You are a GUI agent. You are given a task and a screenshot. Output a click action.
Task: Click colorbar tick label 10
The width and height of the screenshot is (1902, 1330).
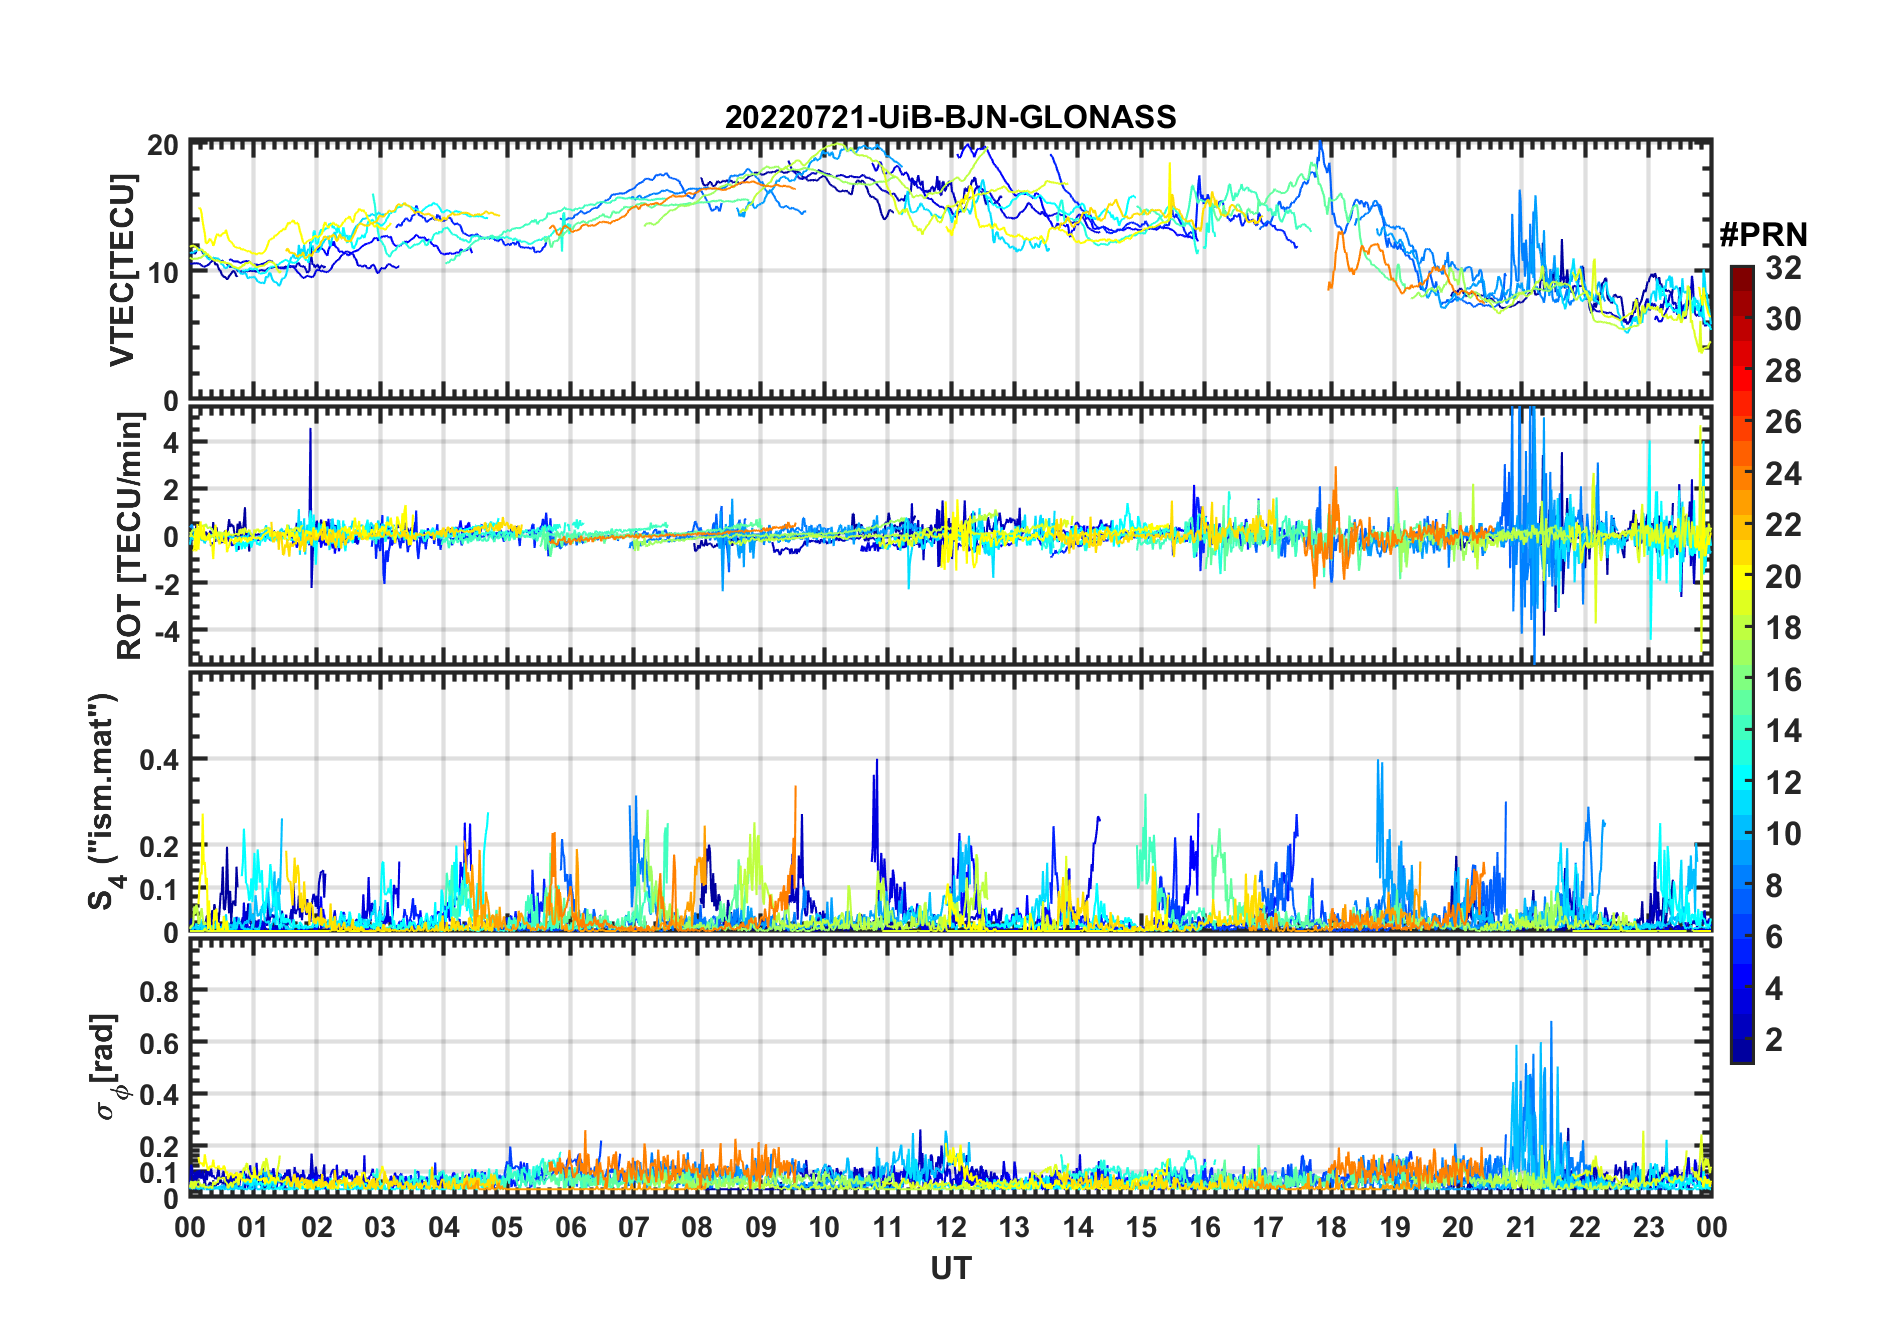click(1783, 834)
